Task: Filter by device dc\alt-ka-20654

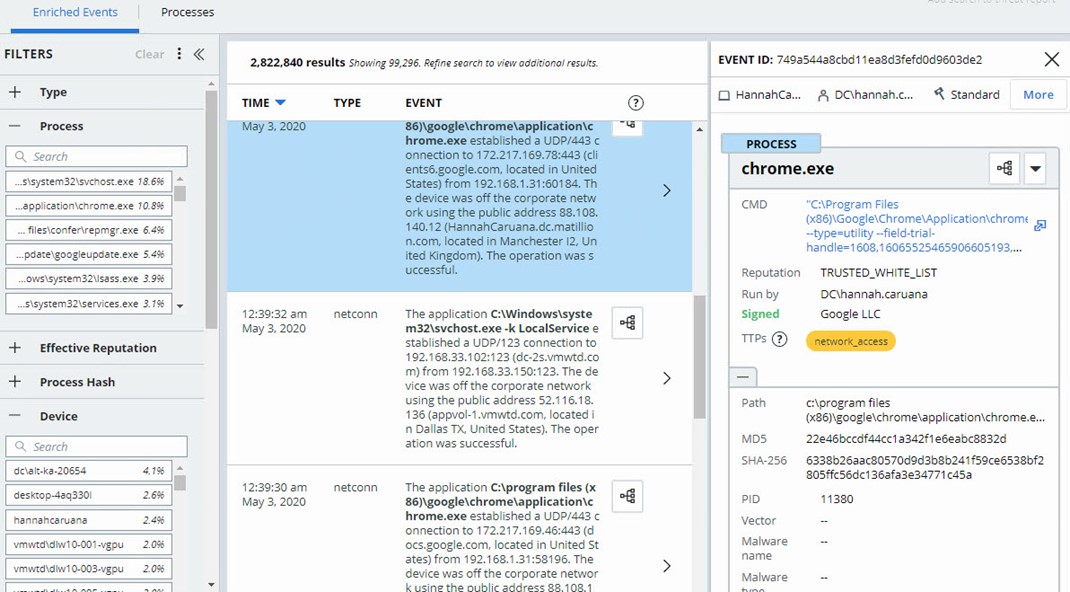Action: [x=89, y=471]
